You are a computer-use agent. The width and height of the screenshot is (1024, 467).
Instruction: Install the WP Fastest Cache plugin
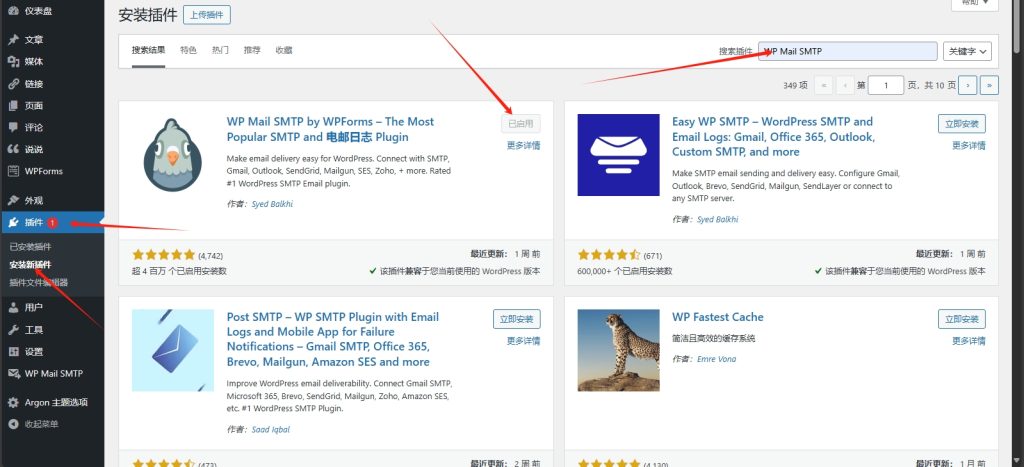962,319
